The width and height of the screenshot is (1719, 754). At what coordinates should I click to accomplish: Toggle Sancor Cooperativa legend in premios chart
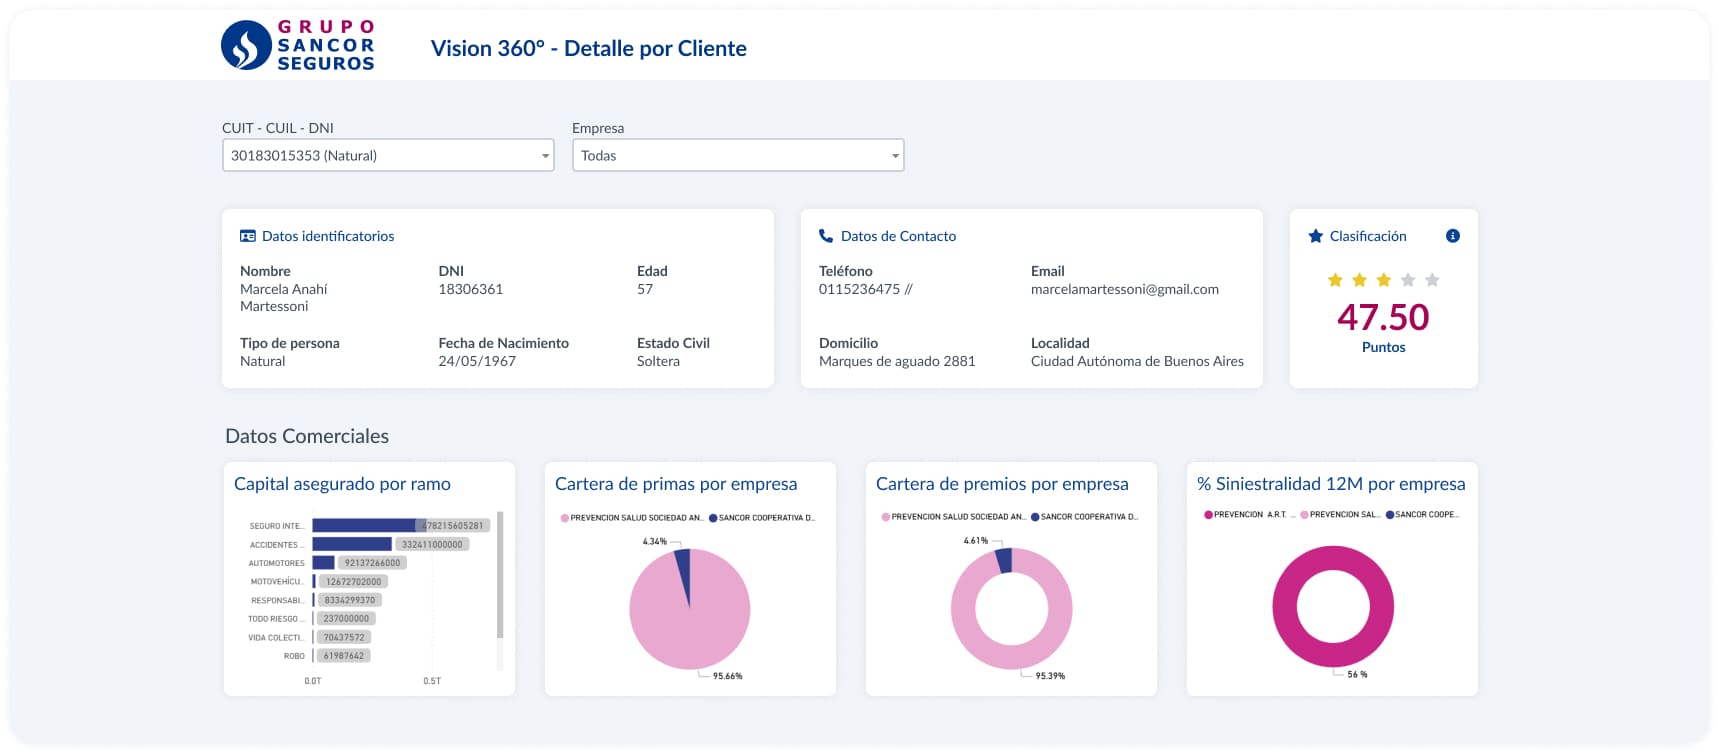tap(1085, 517)
